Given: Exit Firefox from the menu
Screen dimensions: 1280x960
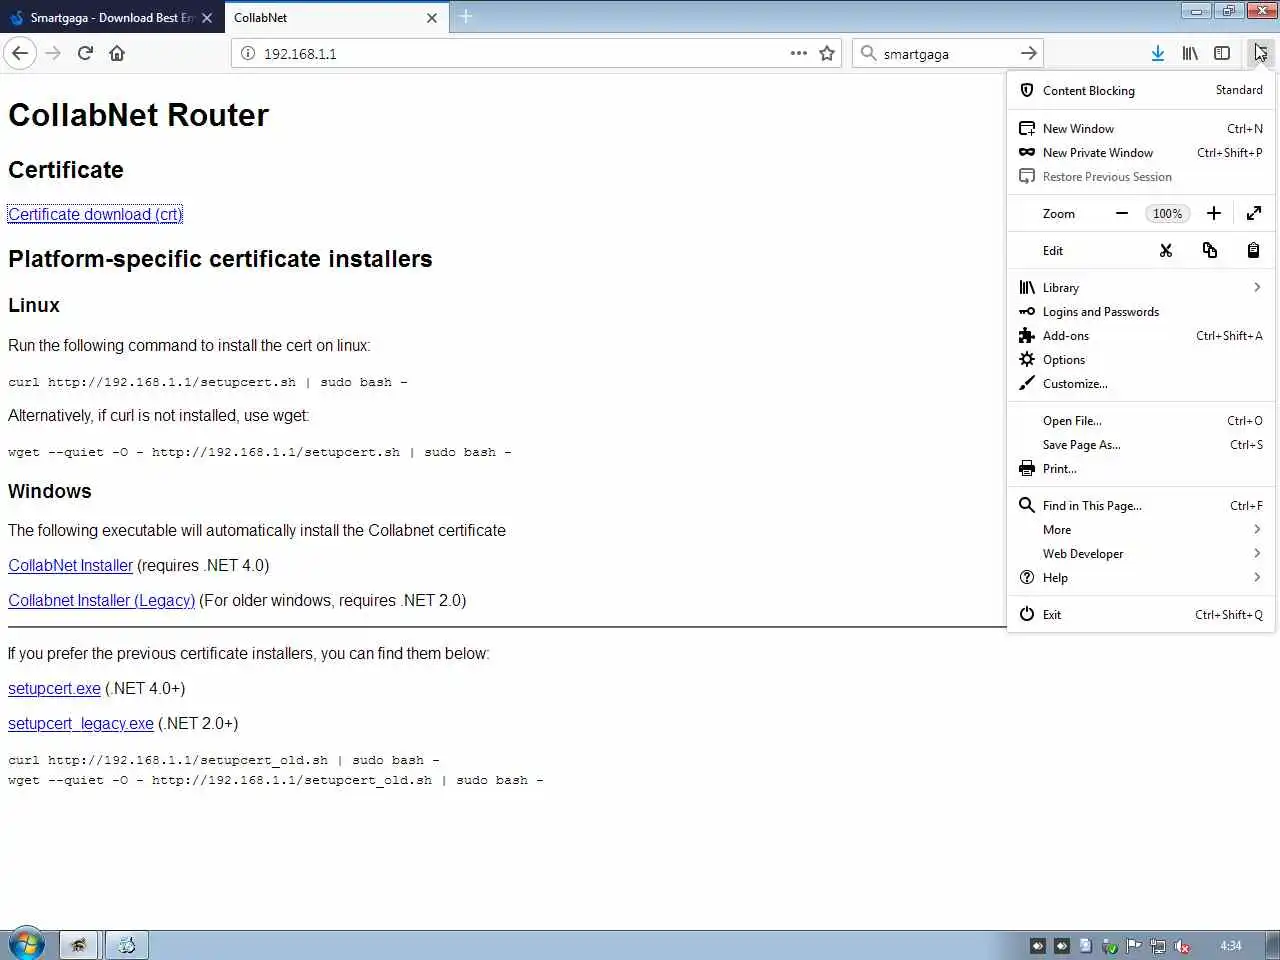Looking at the screenshot, I should click(1141, 615).
